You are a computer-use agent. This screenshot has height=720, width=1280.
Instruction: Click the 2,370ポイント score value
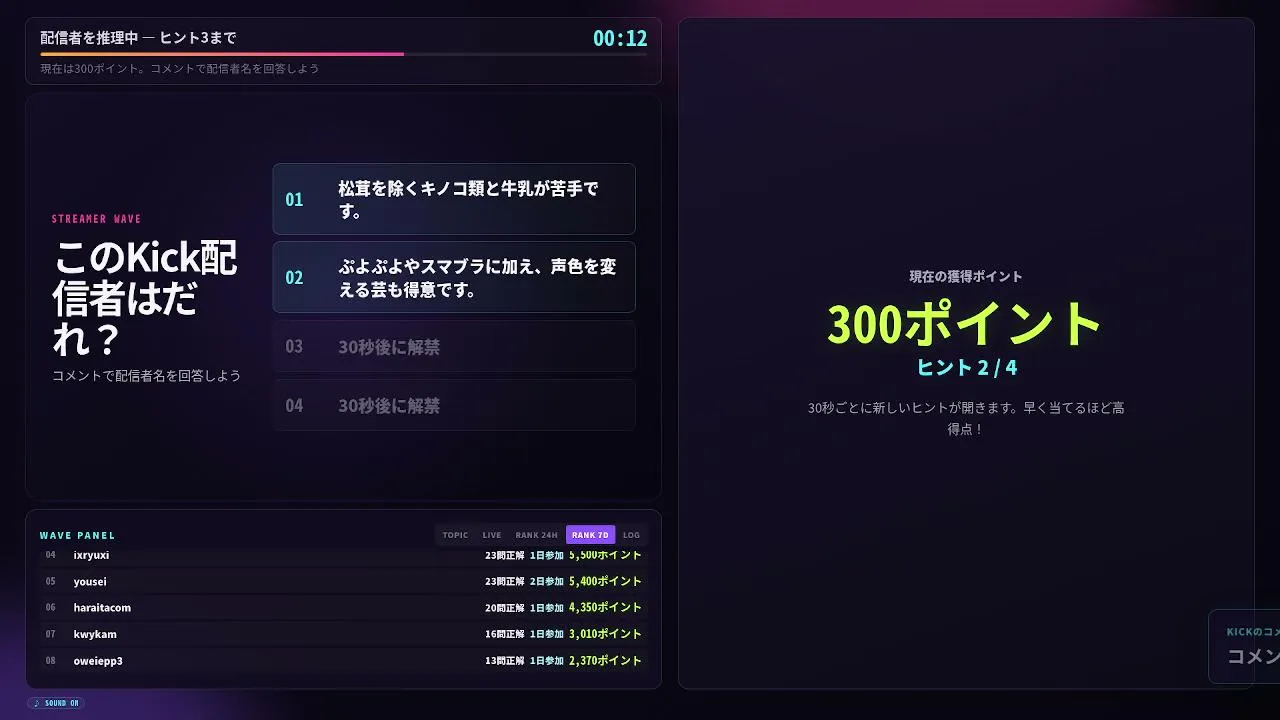click(605, 660)
